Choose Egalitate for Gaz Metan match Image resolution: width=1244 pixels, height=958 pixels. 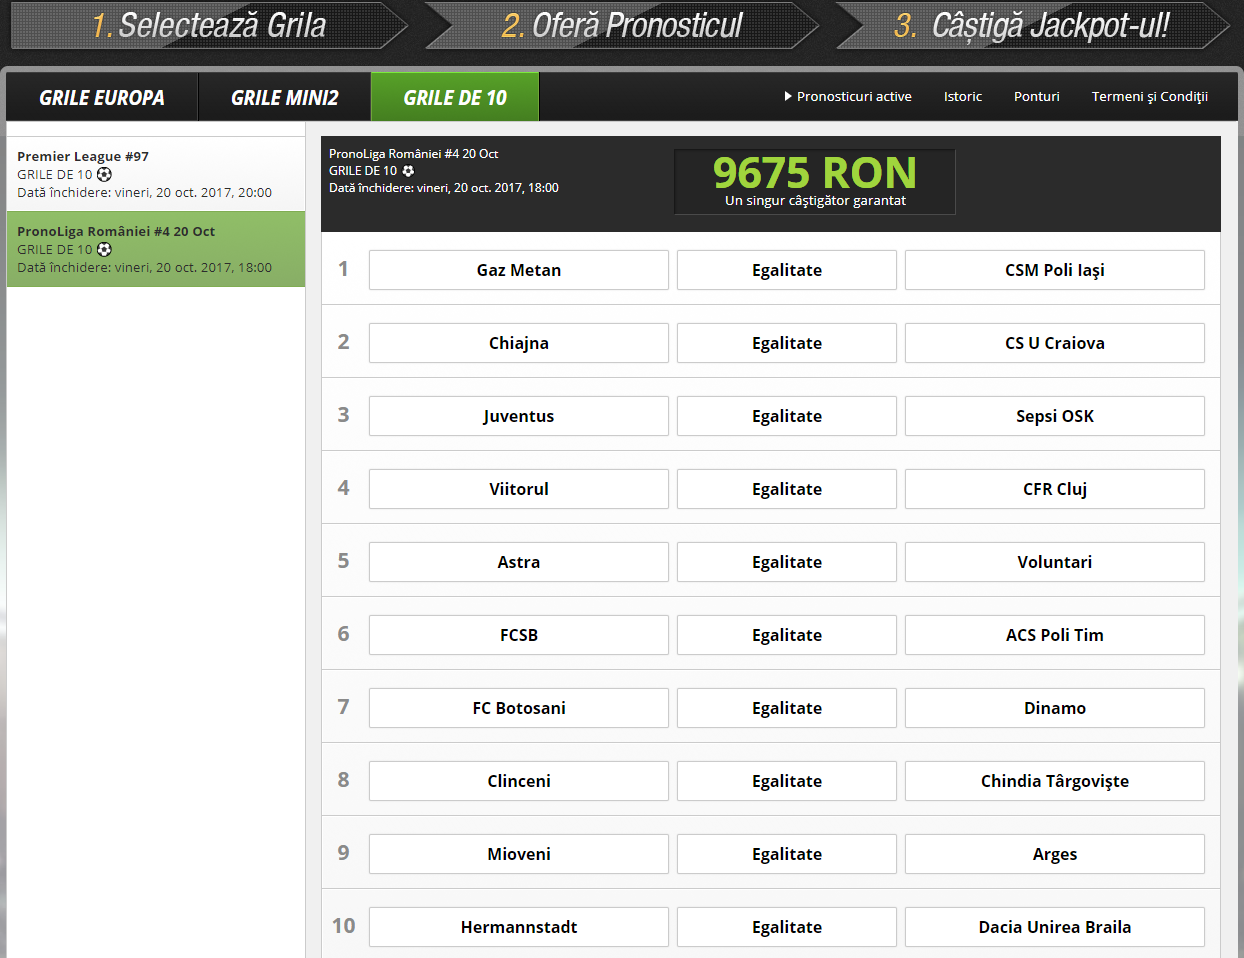click(787, 270)
